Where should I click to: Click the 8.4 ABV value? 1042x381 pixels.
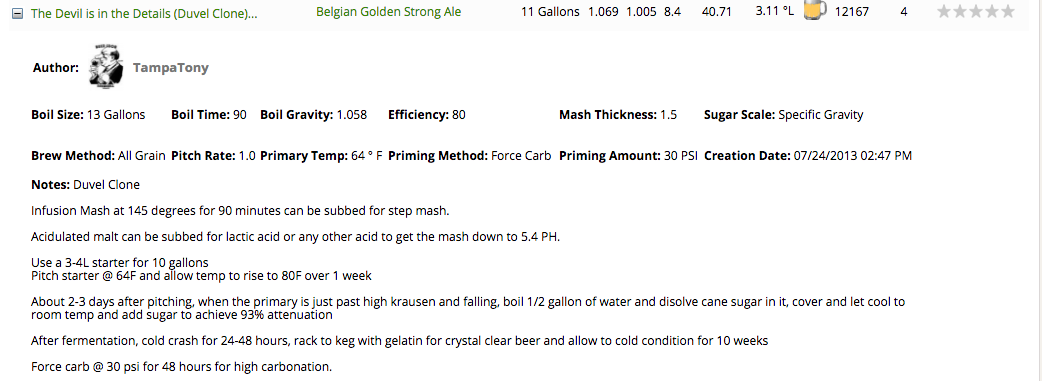pyautogui.click(x=673, y=12)
